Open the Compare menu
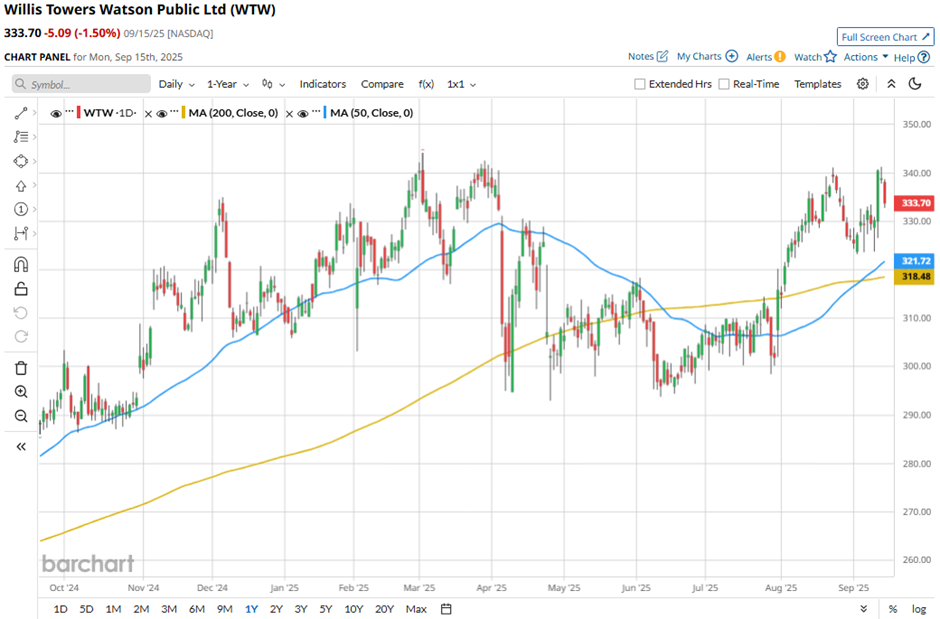 tap(382, 84)
